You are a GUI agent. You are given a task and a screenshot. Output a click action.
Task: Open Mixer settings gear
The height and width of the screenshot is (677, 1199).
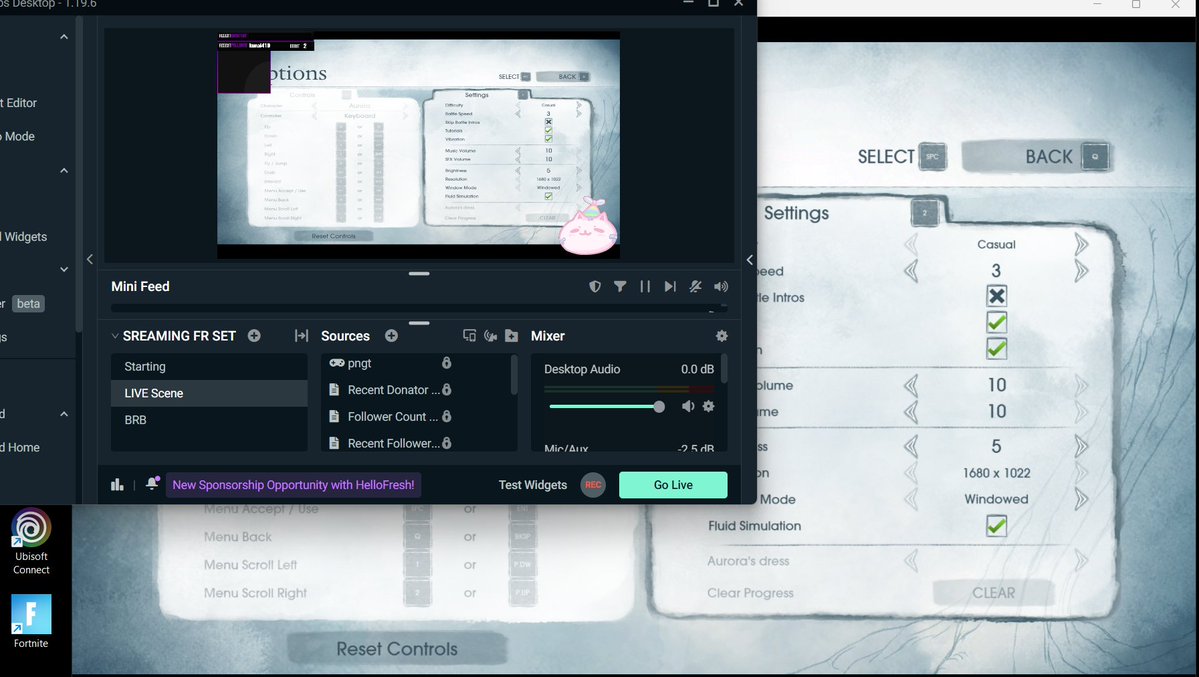click(721, 336)
